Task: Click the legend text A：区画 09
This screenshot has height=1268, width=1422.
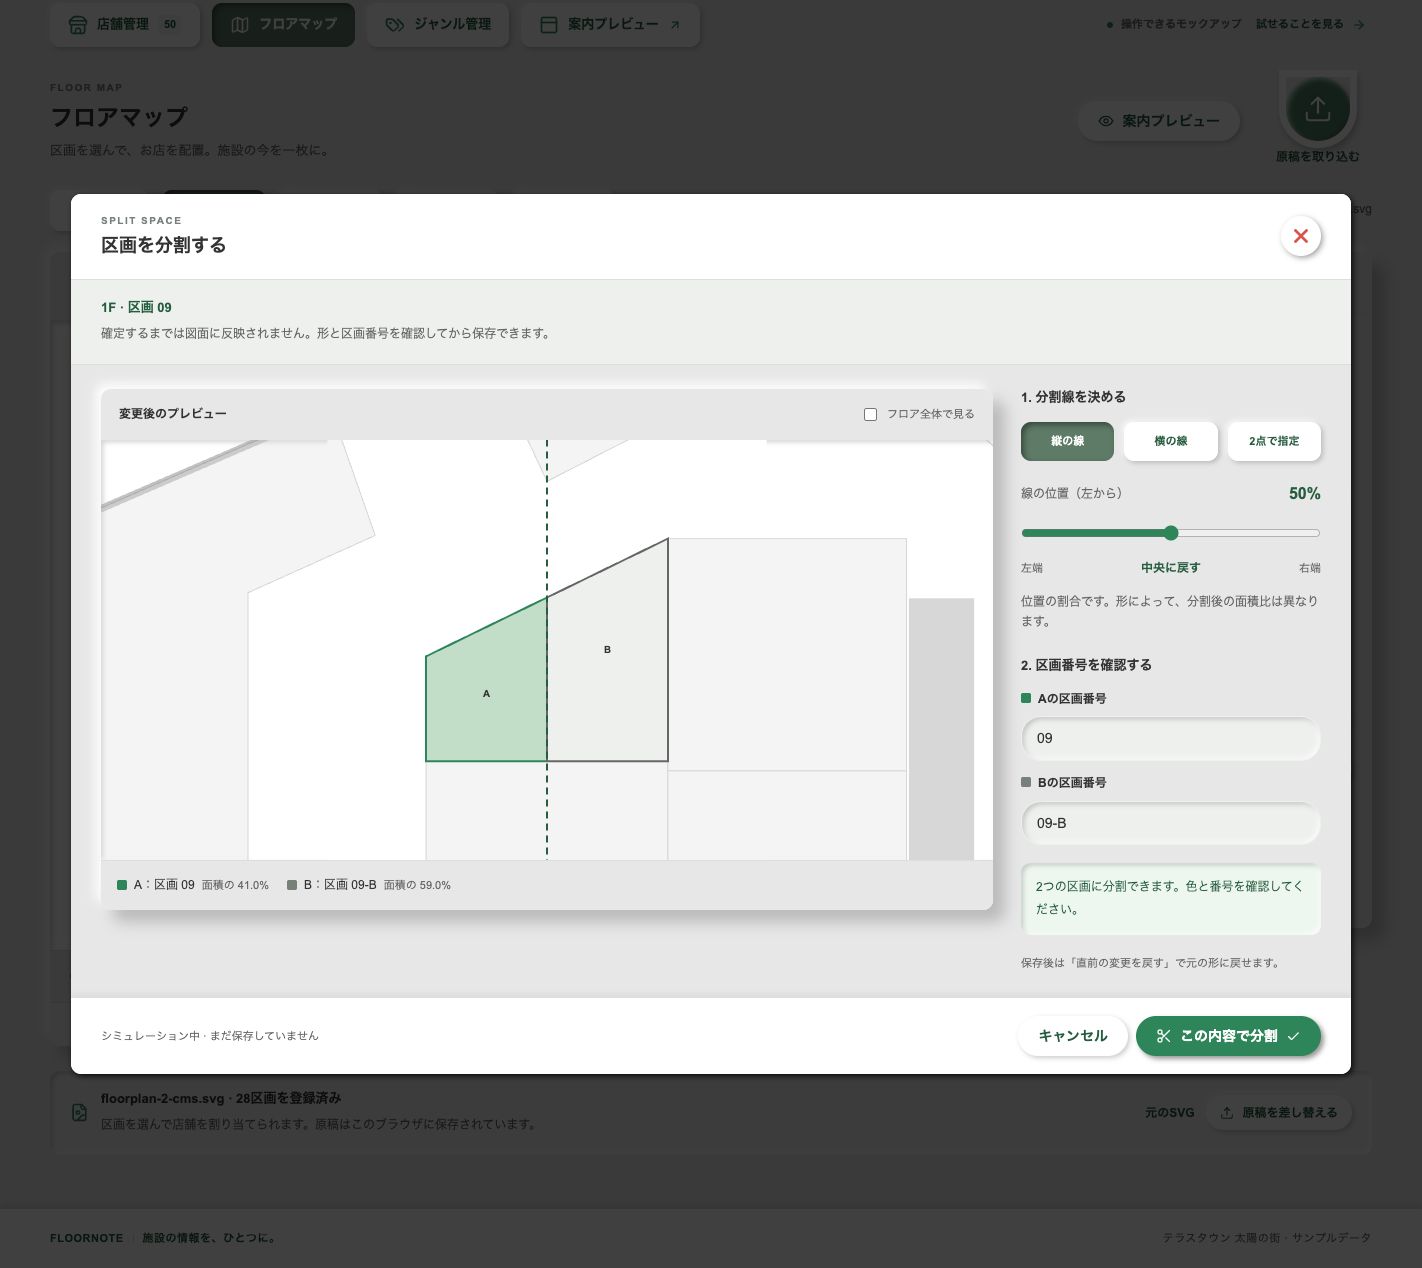Action: 164,885
